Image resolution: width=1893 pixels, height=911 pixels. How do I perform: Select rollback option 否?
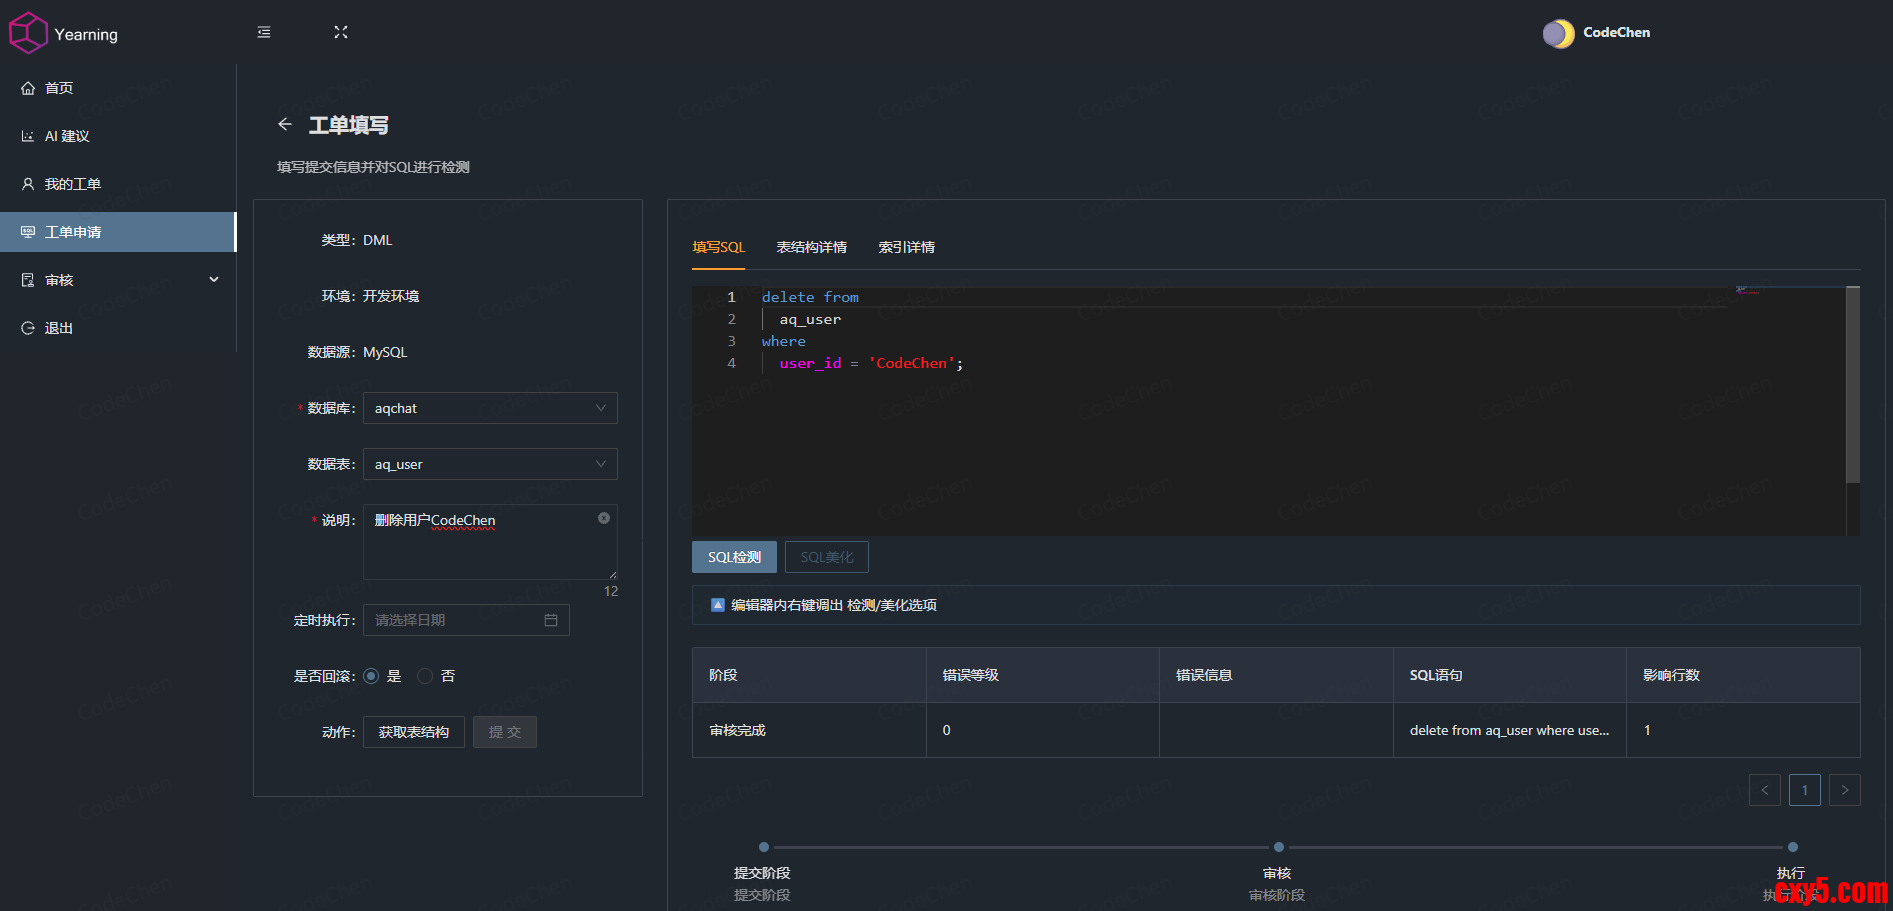click(x=425, y=676)
